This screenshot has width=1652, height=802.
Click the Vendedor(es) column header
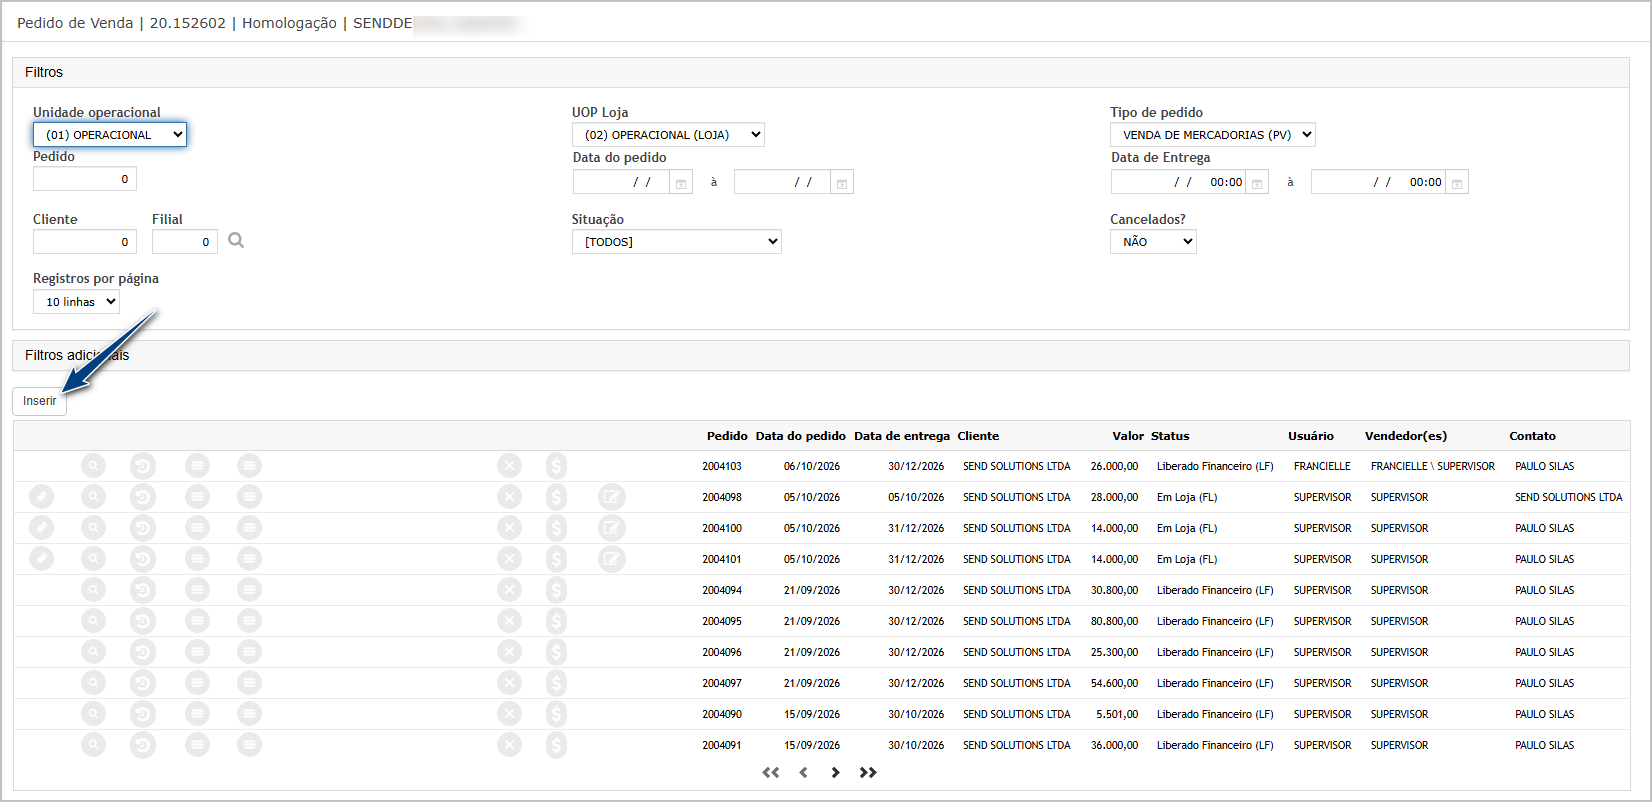pos(1406,436)
